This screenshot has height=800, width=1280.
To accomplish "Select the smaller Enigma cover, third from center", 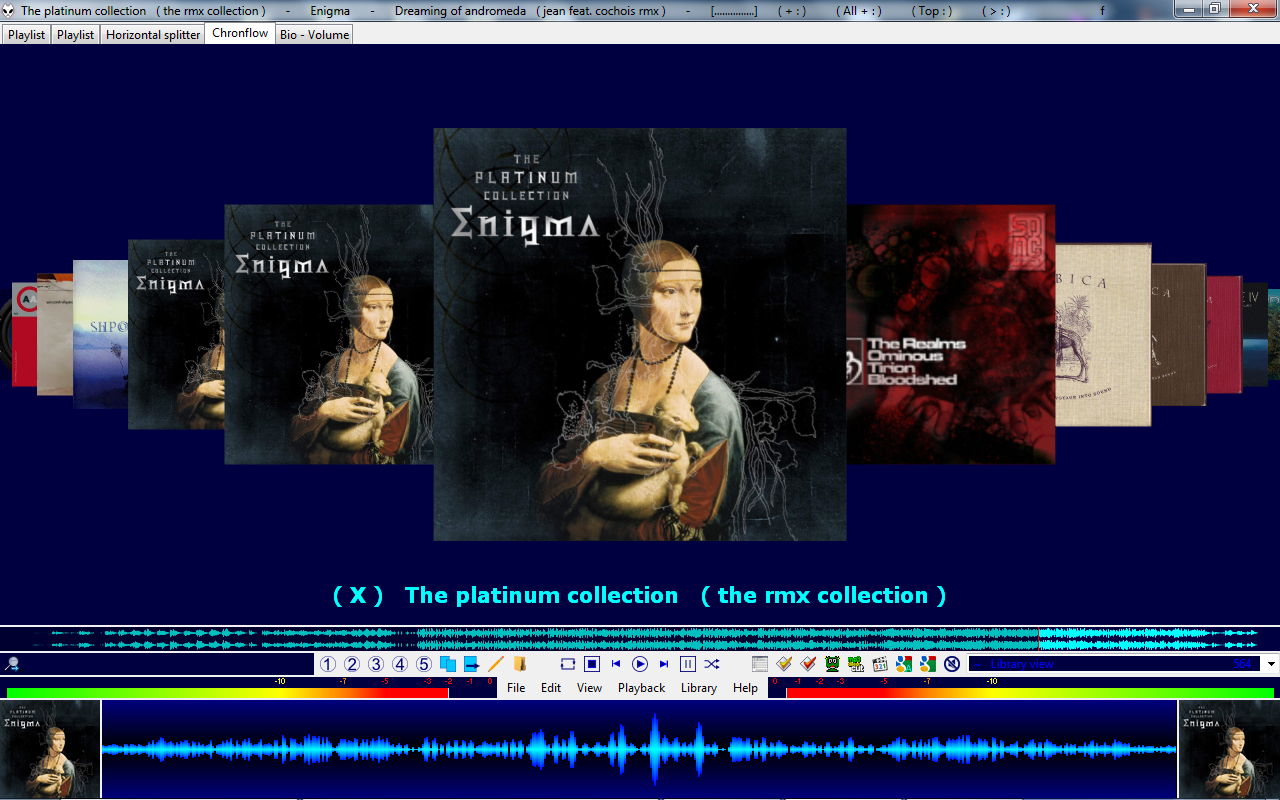I will pos(176,335).
